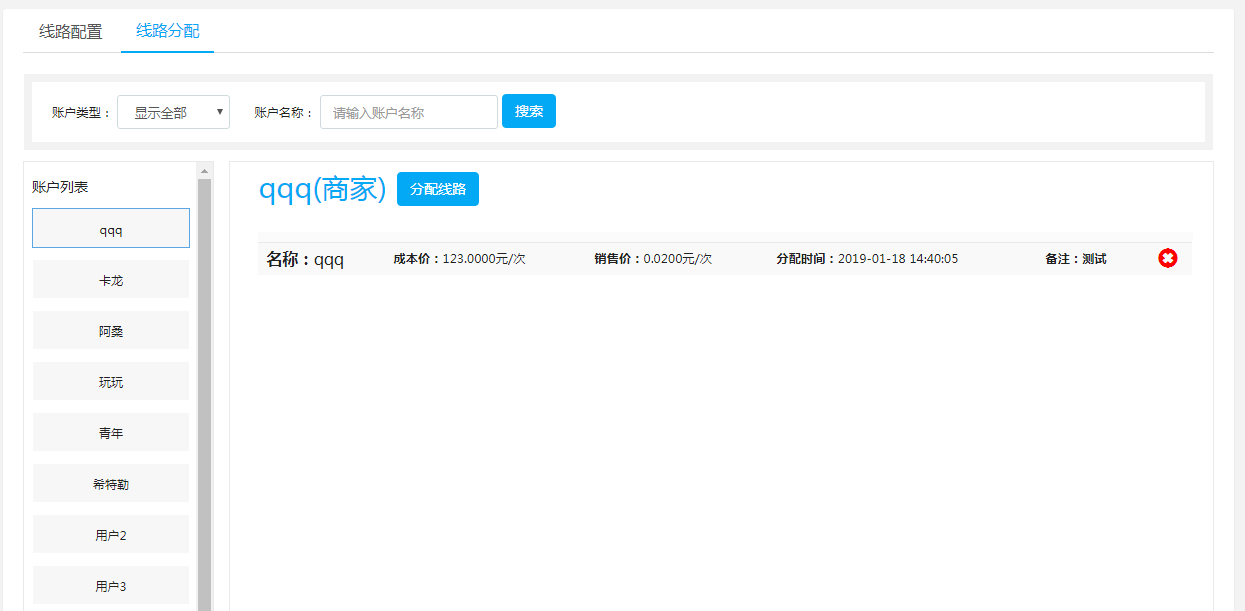Click the 备注：测试 remark text
1245x611 pixels.
point(1075,259)
